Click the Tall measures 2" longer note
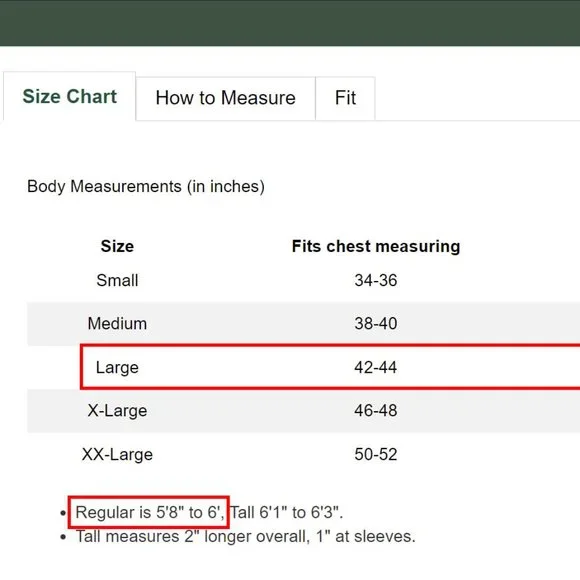The width and height of the screenshot is (580, 580). (x=246, y=537)
